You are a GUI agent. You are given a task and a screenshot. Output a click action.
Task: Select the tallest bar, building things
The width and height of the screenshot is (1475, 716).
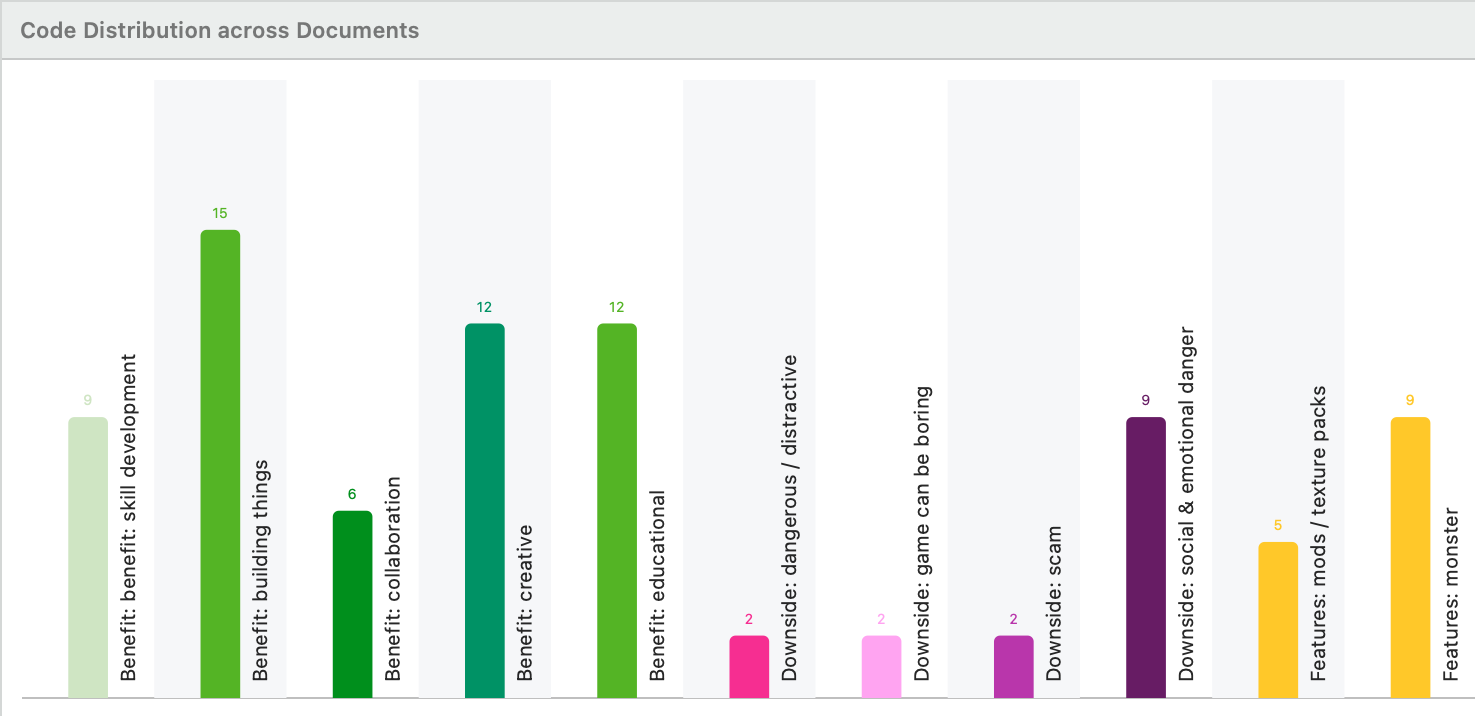point(220,463)
